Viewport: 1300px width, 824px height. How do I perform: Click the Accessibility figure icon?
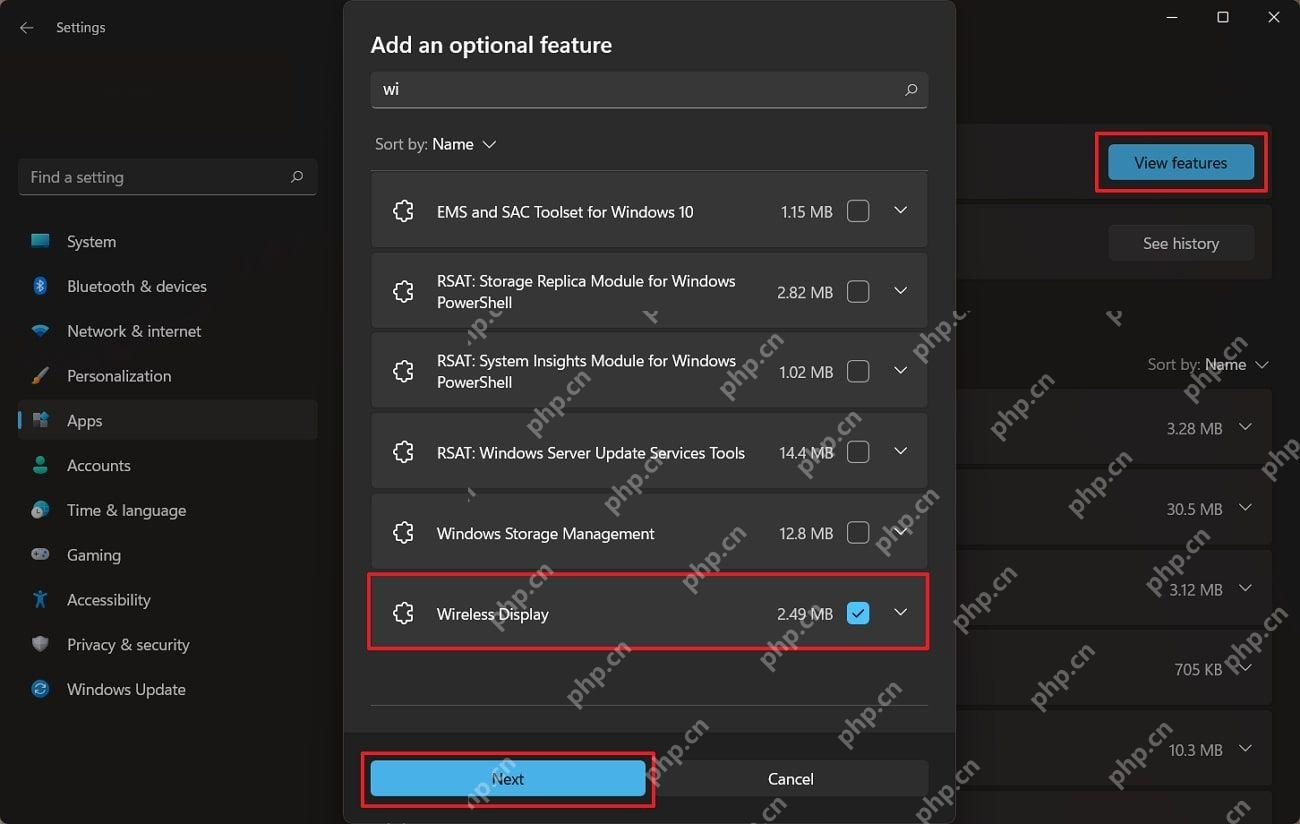(40, 599)
